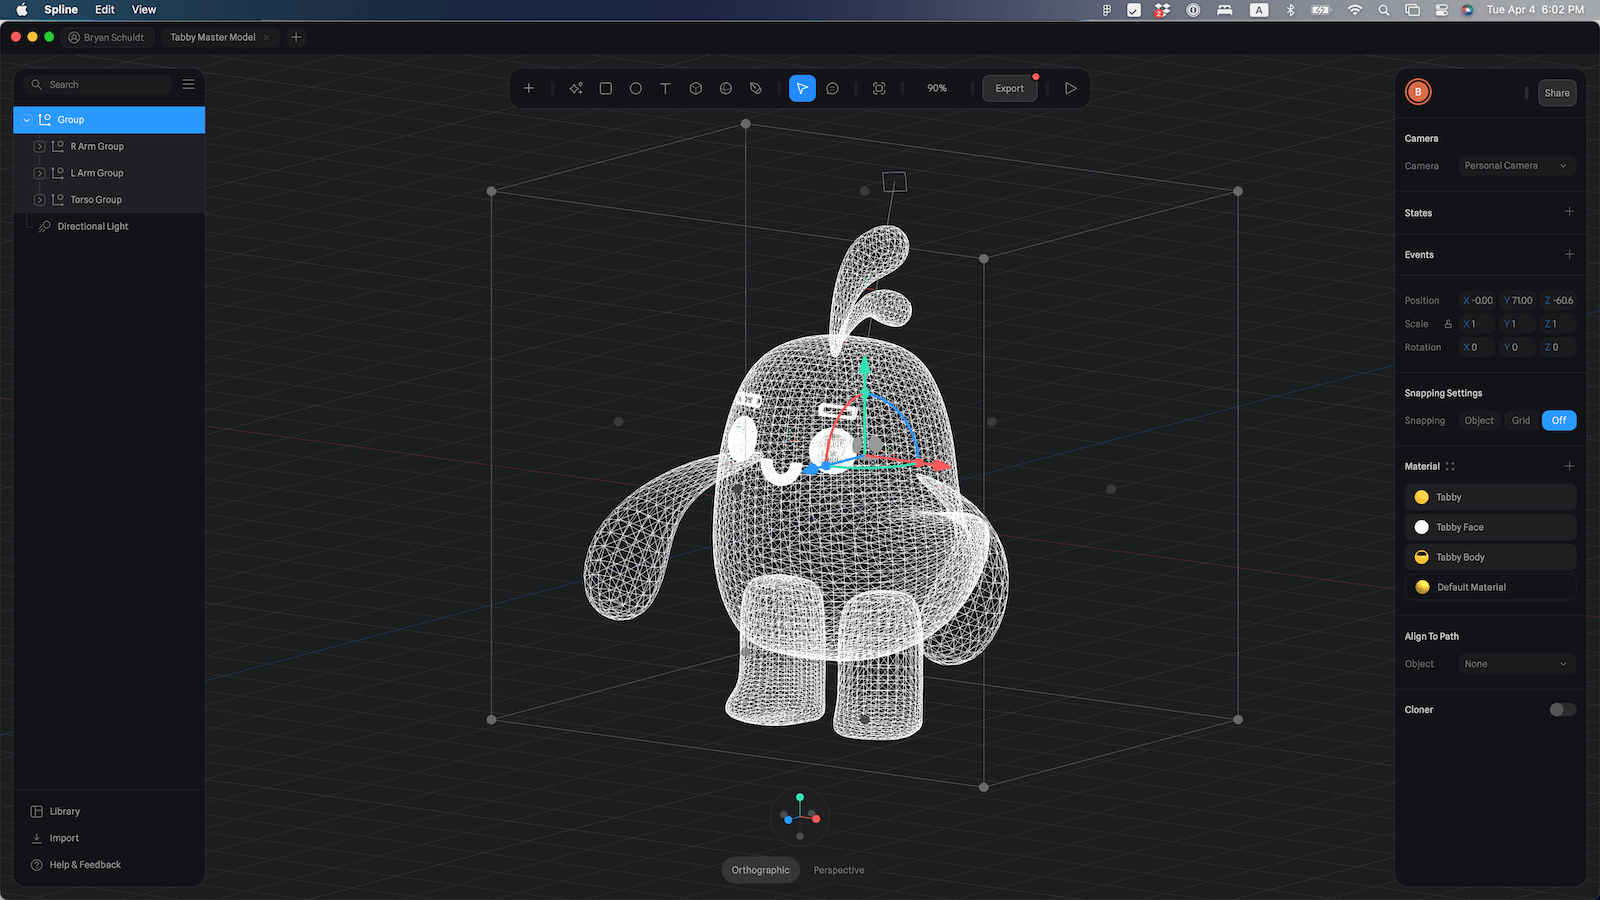This screenshot has height=900, width=1600.
Task: Click the layers Search field
Action: point(98,84)
